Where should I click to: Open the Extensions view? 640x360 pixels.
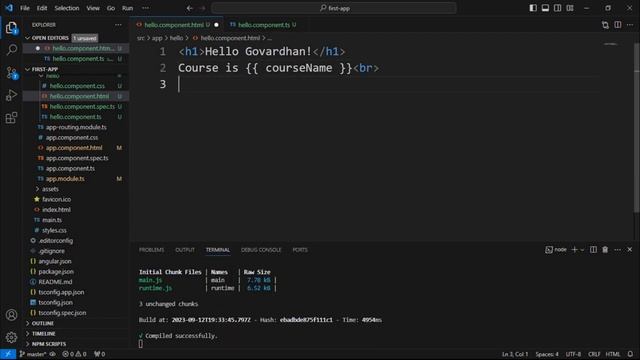tap(11, 118)
